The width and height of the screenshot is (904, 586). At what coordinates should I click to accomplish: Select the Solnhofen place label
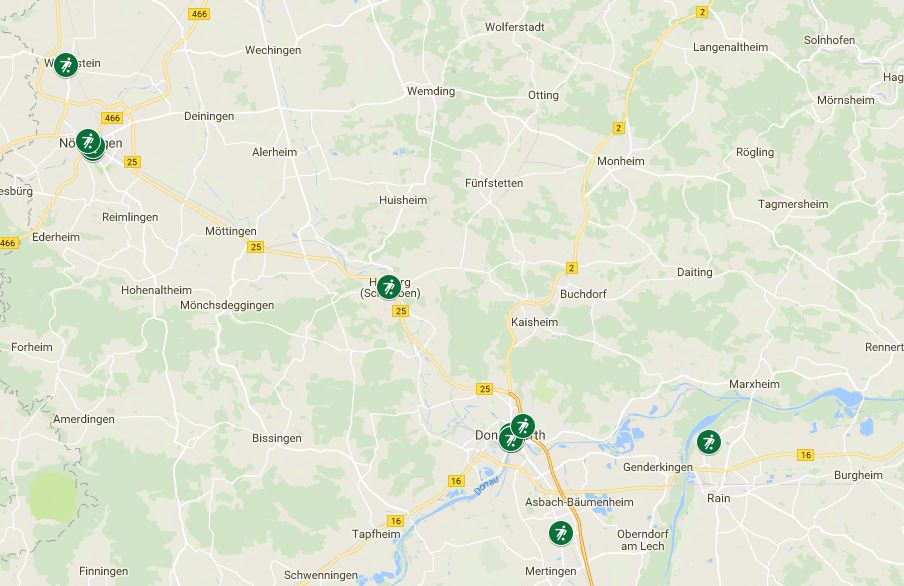click(829, 40)
